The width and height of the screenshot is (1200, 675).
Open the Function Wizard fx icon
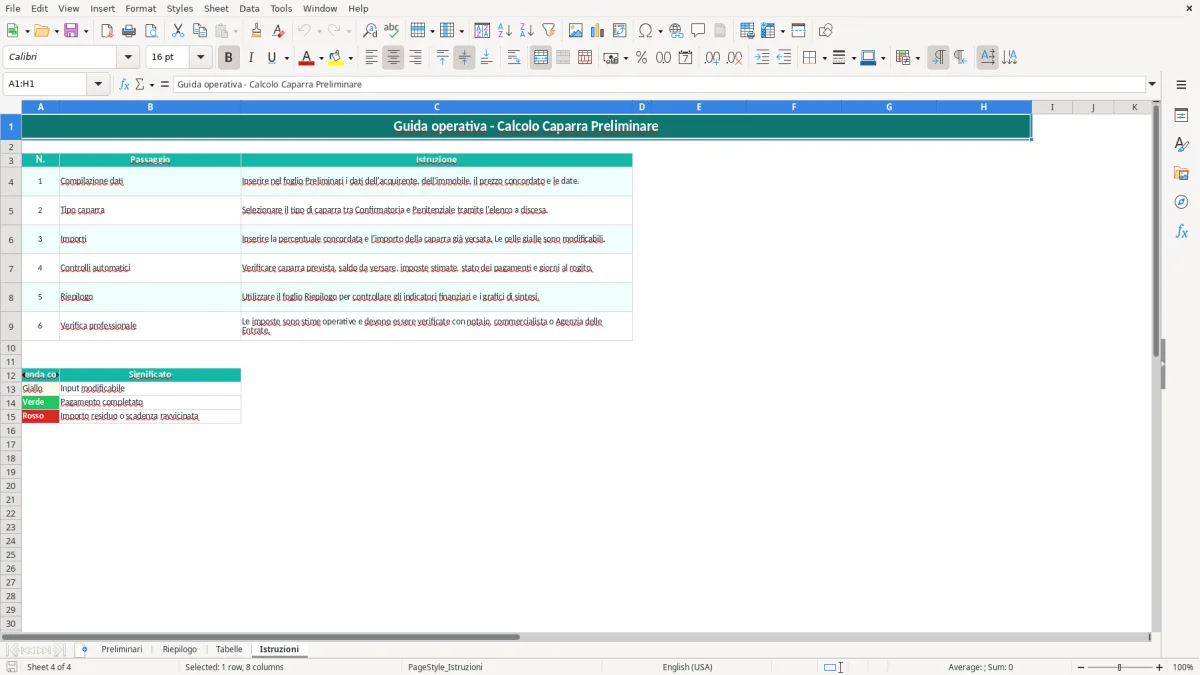(x=125, y=85)
